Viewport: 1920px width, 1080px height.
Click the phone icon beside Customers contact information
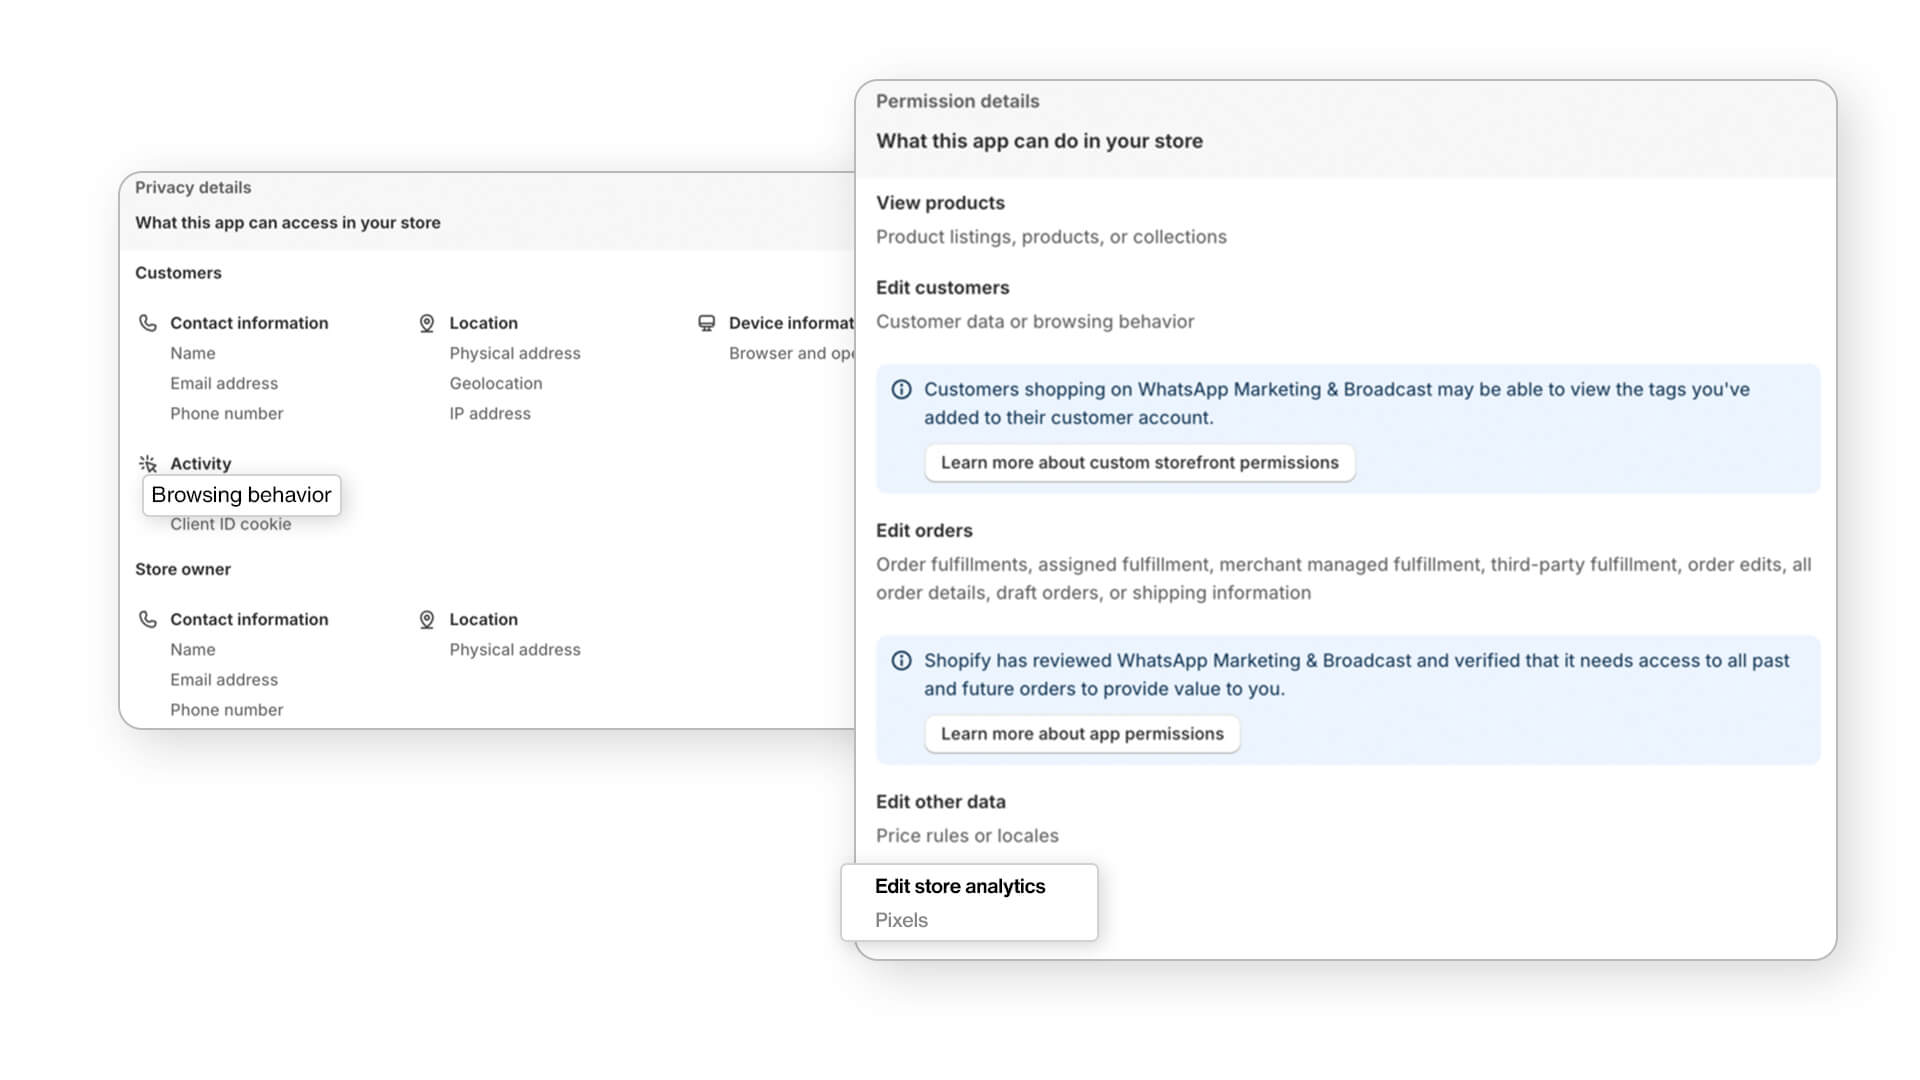coord(147,322)
